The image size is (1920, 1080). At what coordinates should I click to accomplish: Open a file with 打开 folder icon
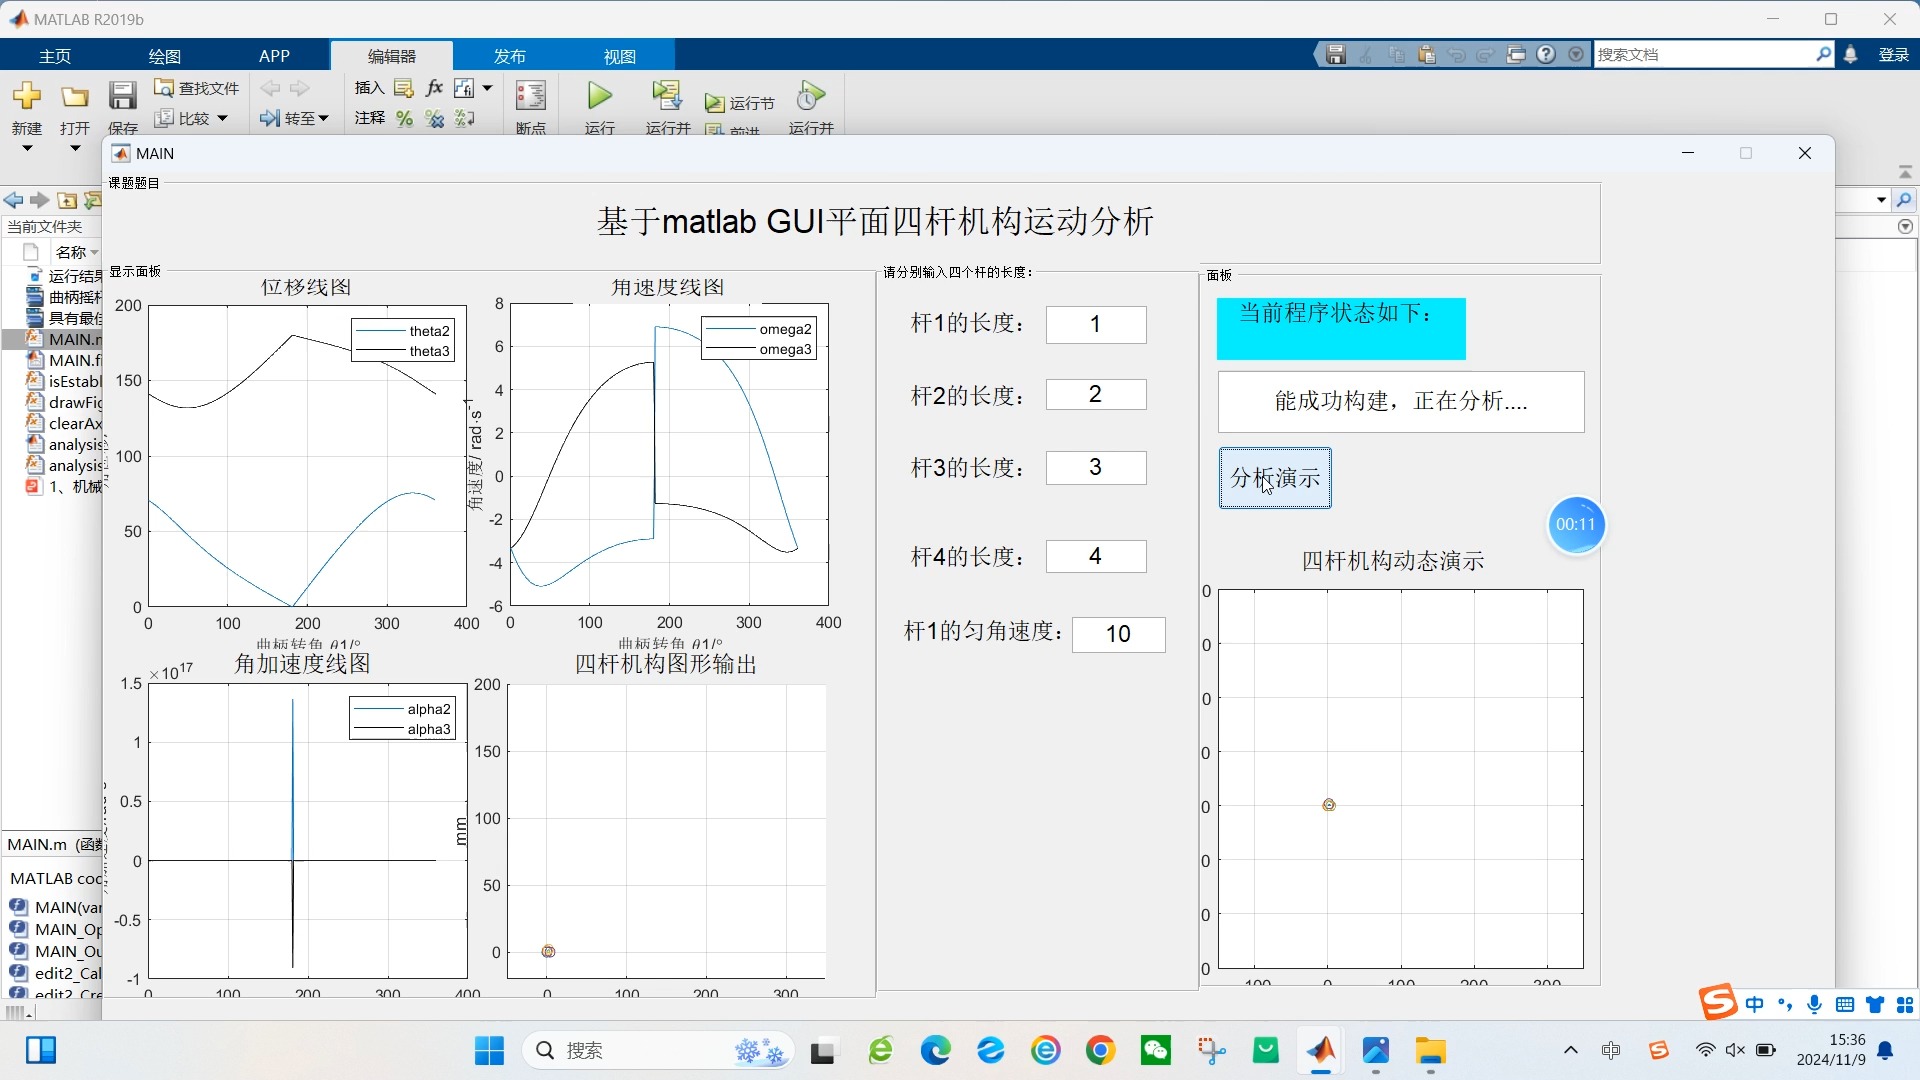pyautogui.click(x=75, y=97)
